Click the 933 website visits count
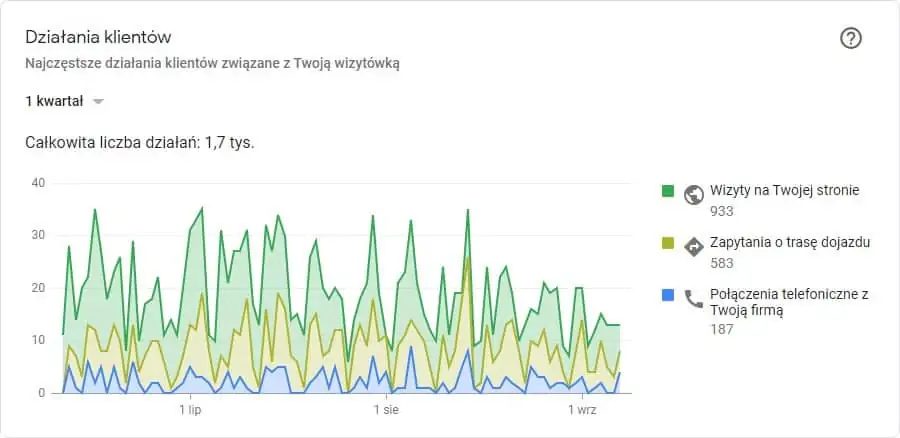900x438 pixels. pos(721,211)
